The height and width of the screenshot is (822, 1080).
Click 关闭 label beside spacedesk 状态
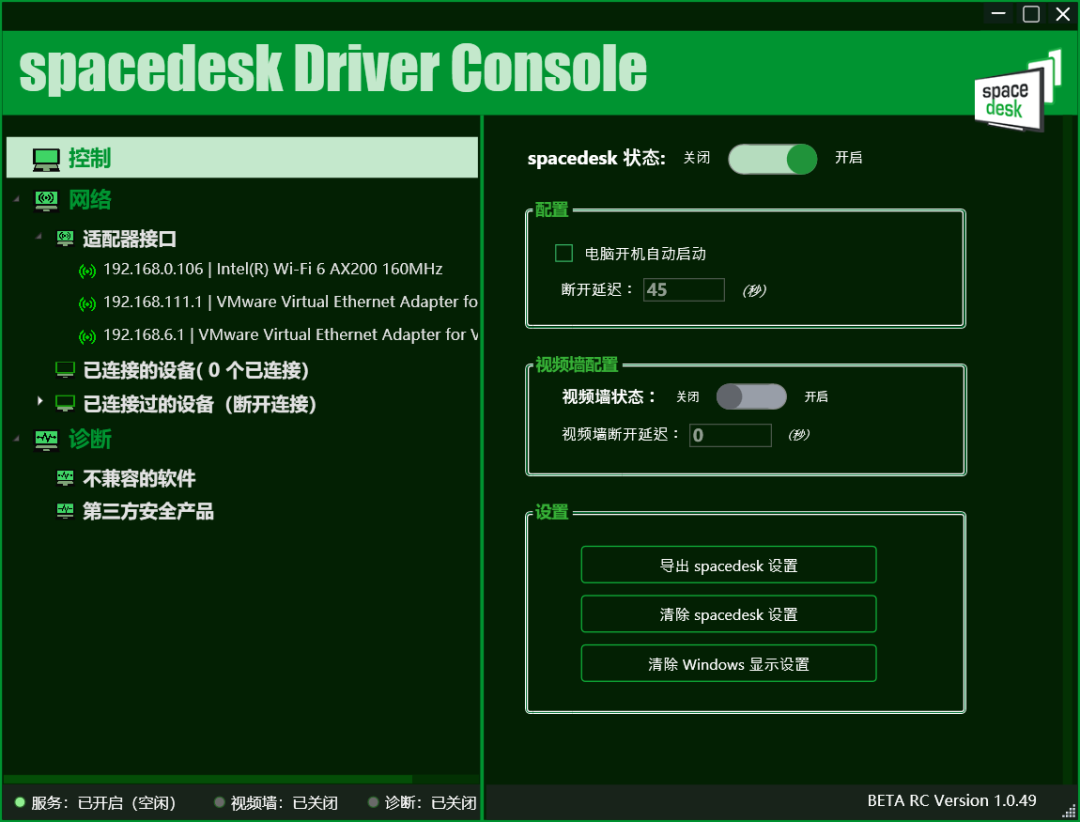click(696, 158)
